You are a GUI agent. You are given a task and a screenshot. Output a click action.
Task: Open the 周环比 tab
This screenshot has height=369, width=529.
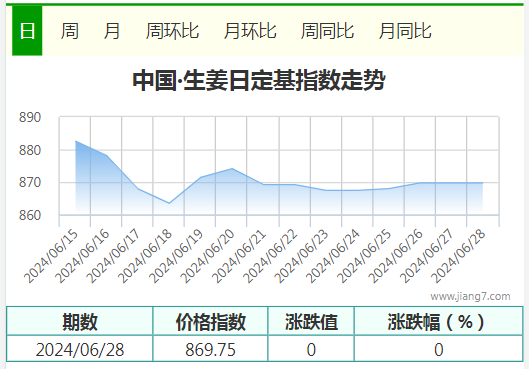tap(172, 31)
